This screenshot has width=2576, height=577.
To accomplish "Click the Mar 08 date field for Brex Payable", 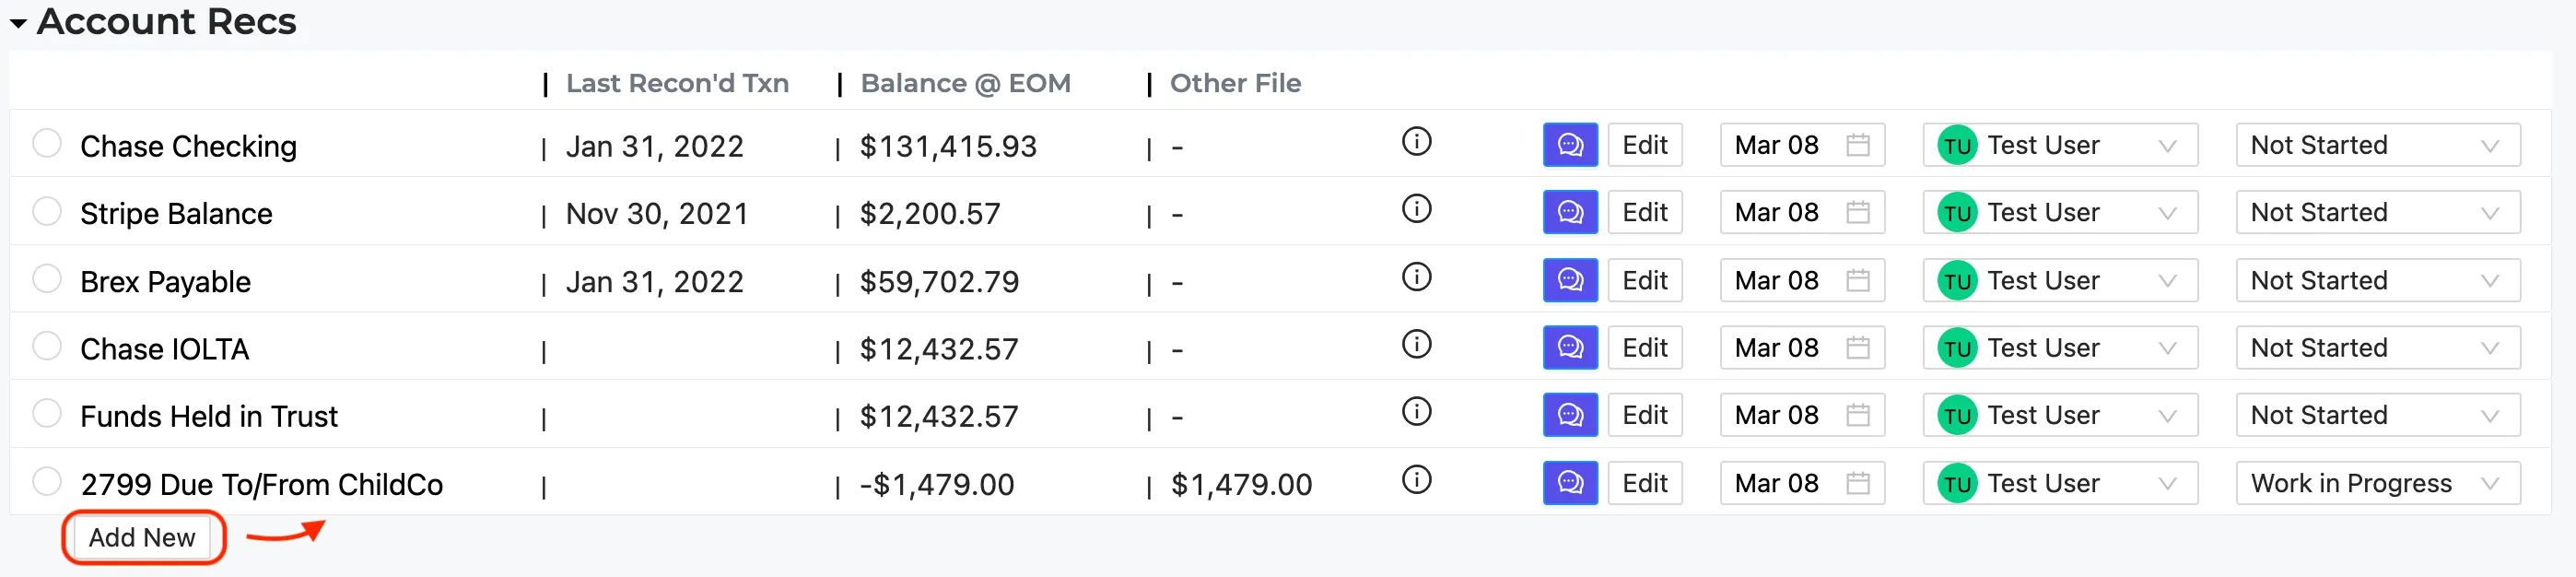I will (1802, 280).
